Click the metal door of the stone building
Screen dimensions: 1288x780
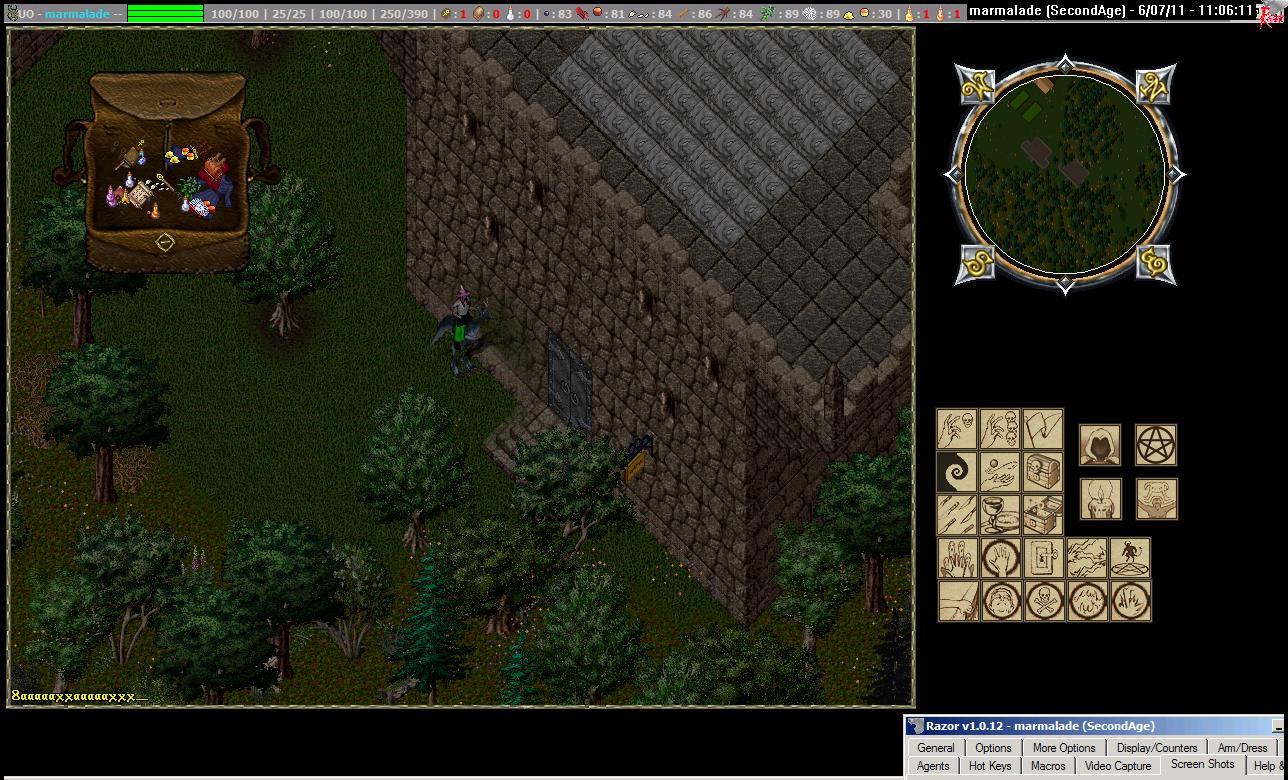coord(568,380)
